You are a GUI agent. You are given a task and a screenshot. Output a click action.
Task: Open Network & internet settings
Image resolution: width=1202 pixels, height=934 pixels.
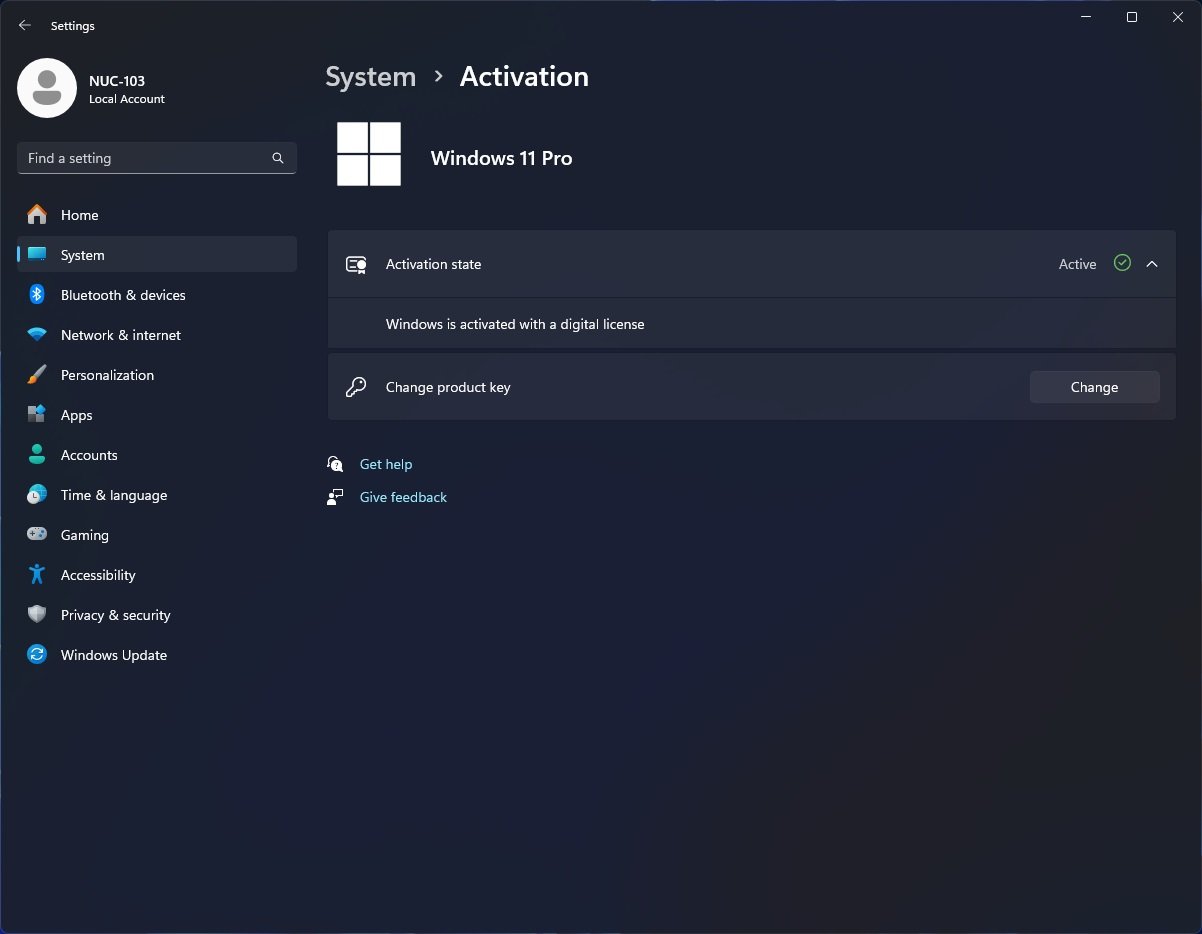tap(157, 335)
